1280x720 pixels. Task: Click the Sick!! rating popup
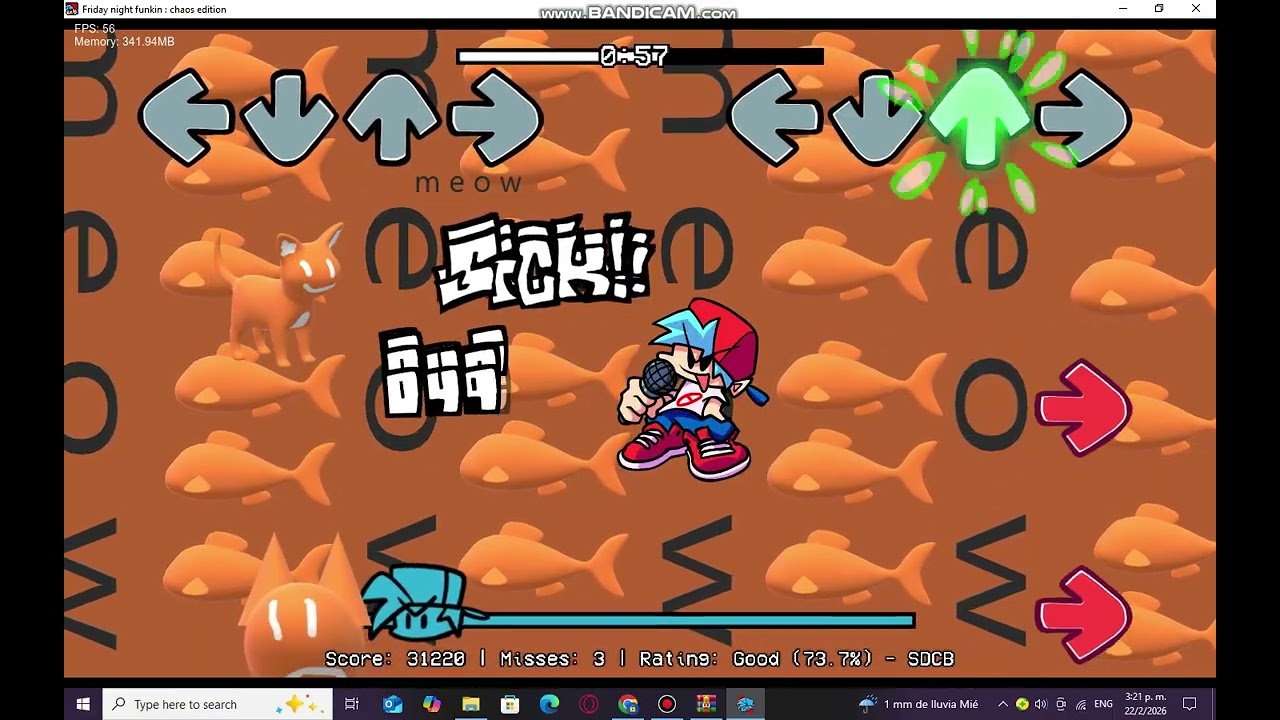tap(545, 260)
